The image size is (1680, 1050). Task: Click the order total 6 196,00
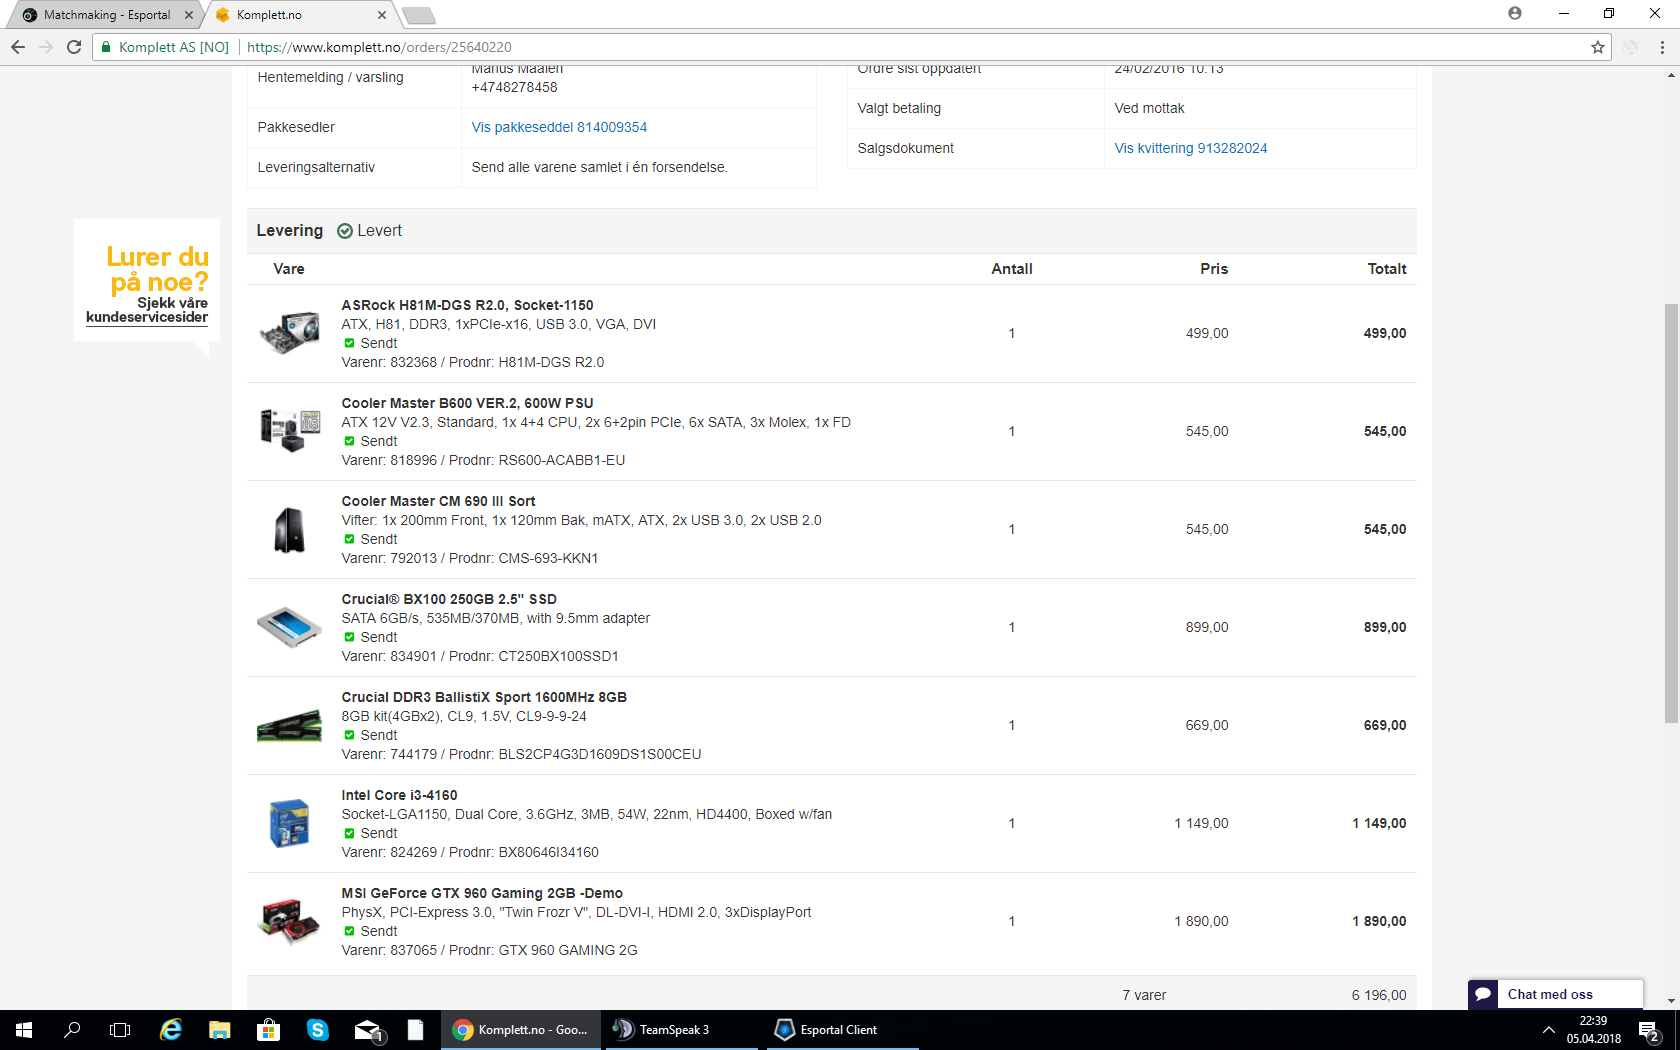pyautogui.click(x=1379, y=995)
